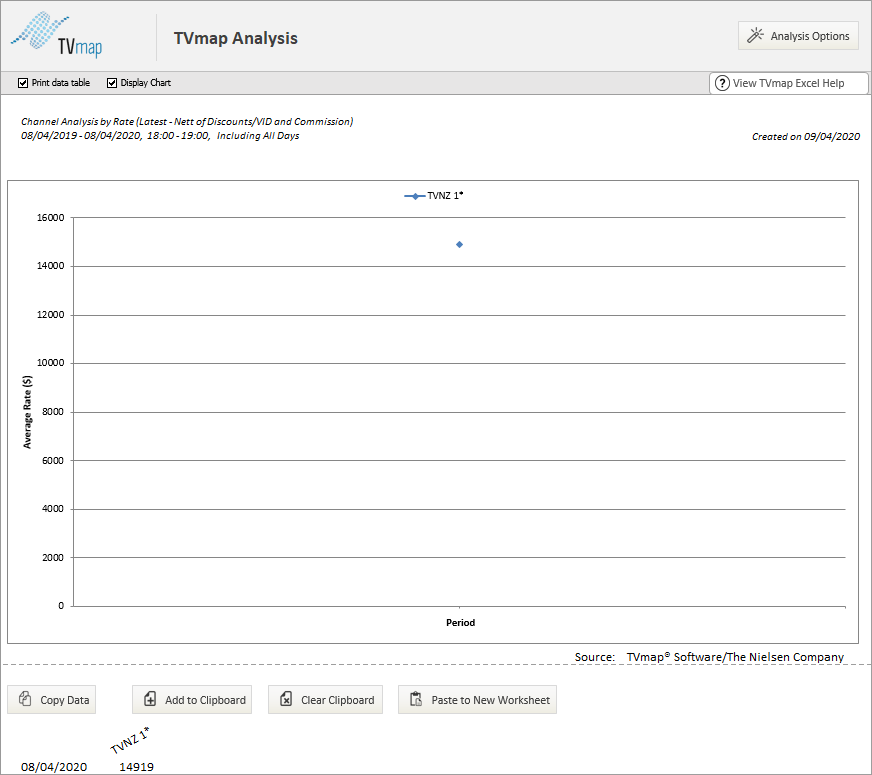The image size is (872, 775).
Task: Click the 4000 axis label
Action: 53,509
